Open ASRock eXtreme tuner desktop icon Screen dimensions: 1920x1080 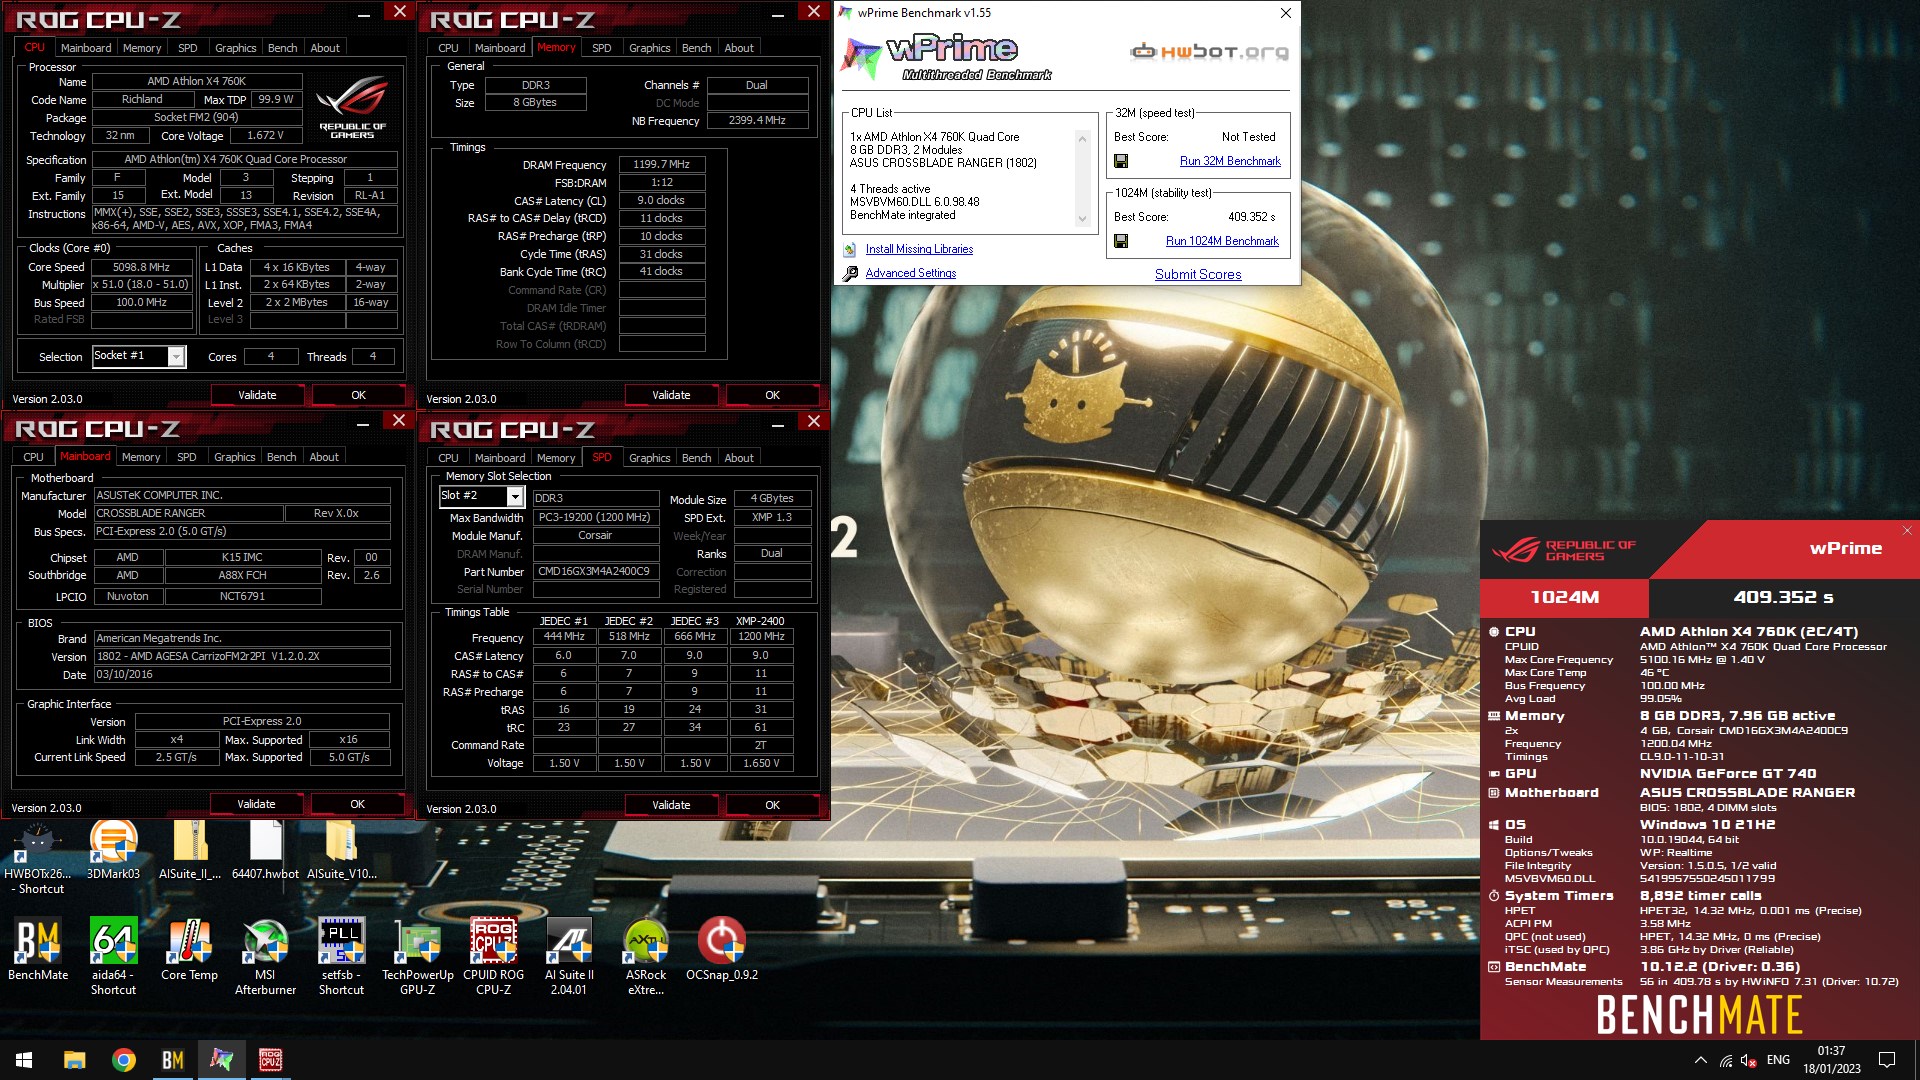point(645,956)
